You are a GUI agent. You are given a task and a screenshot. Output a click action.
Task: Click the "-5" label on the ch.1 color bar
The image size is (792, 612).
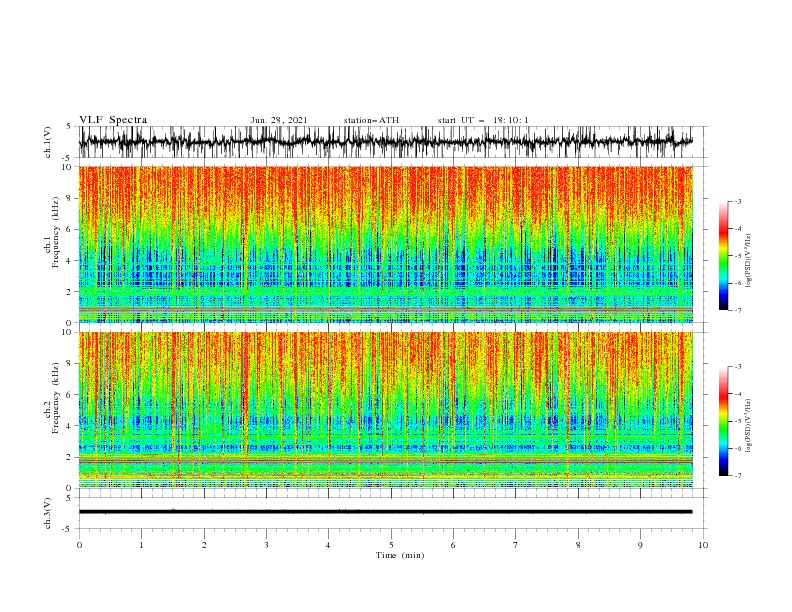[737, 256]
